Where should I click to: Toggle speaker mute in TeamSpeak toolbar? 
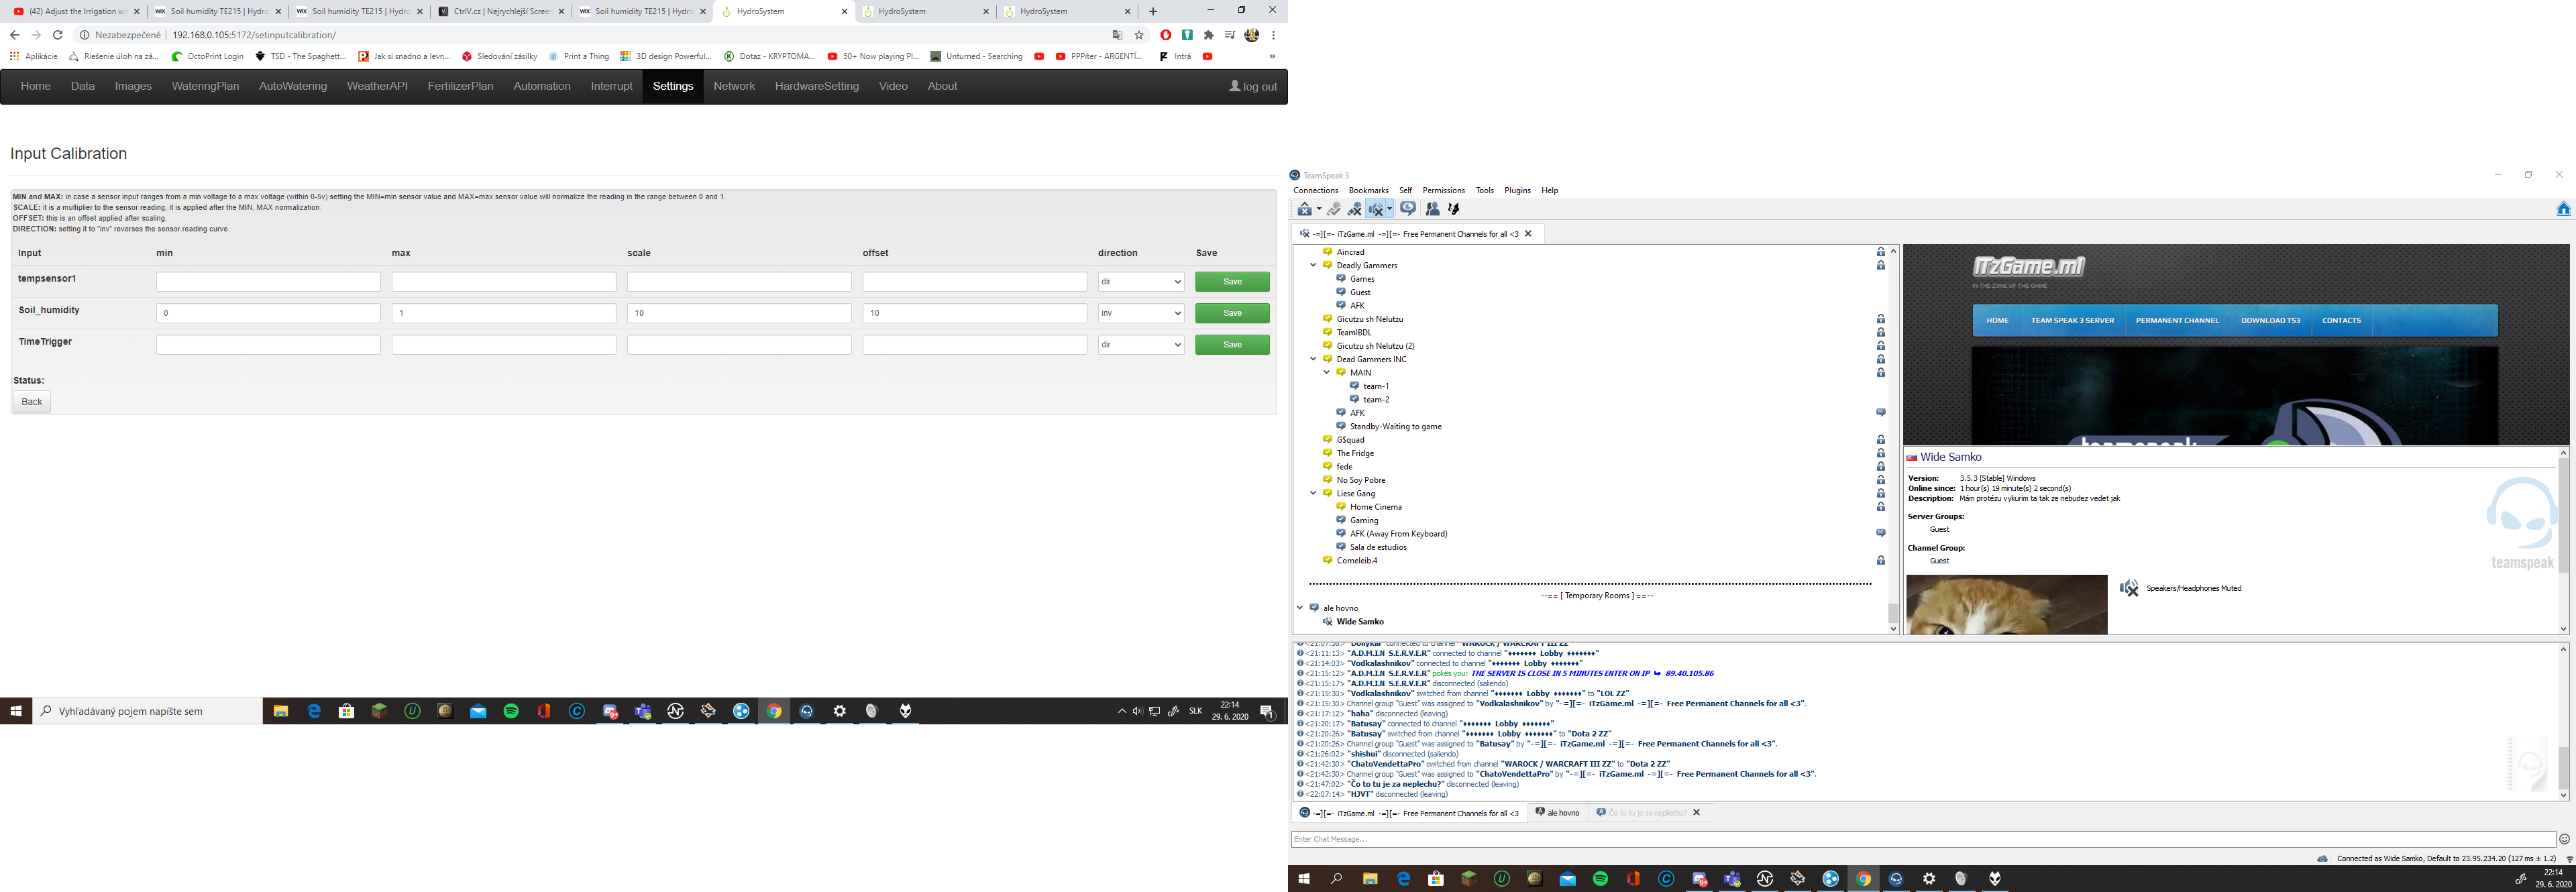(1376, 209)
